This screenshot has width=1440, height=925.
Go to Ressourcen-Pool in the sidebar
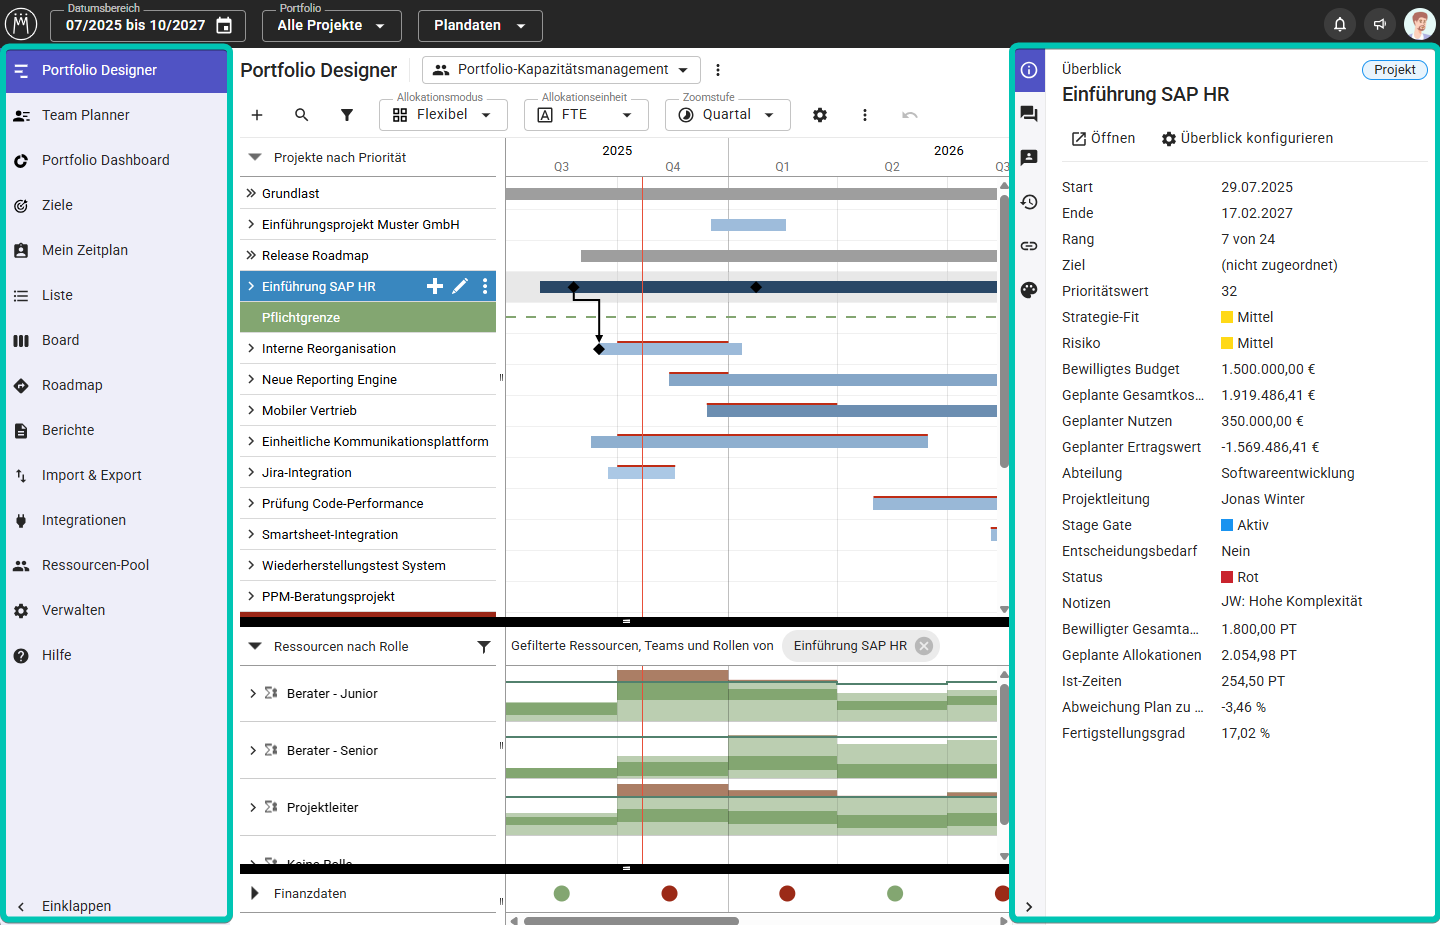tap(95, 565)
